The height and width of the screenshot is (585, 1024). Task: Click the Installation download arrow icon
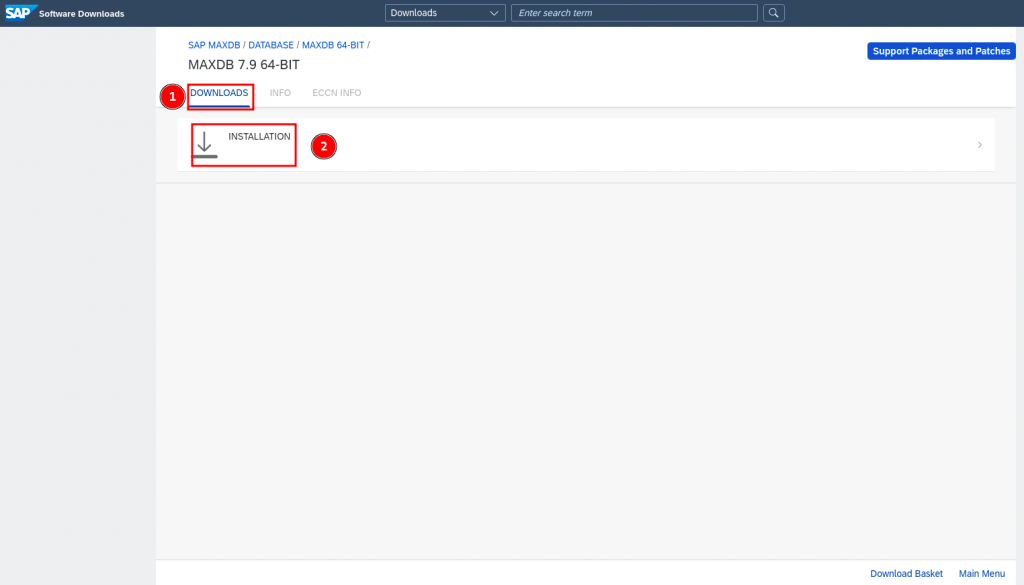(x=205, y=145)
